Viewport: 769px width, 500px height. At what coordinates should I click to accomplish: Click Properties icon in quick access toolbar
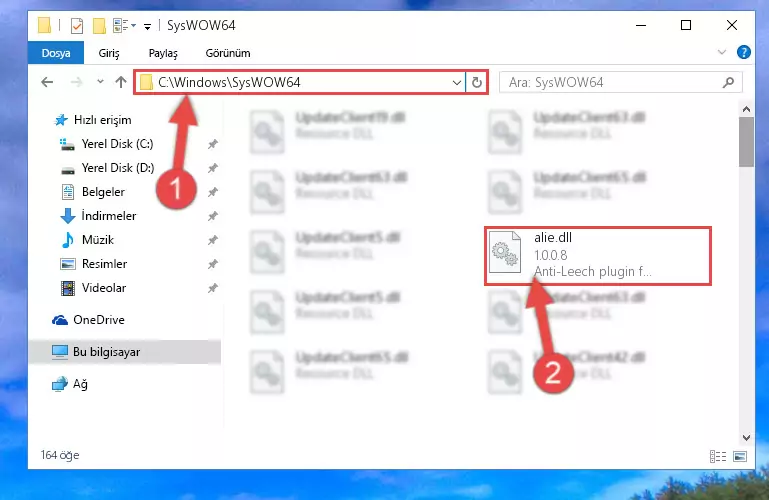(x=77, y=25)
